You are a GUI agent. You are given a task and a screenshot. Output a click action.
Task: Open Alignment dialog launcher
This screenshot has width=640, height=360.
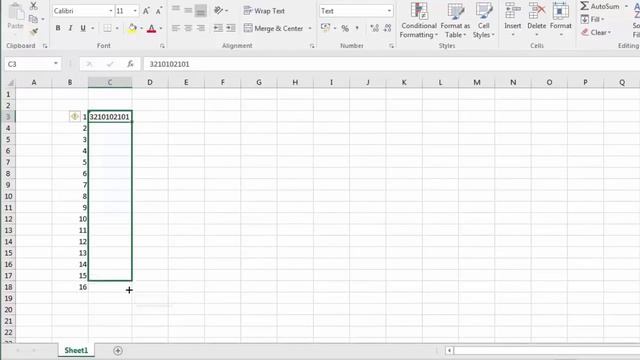[312, 46]
